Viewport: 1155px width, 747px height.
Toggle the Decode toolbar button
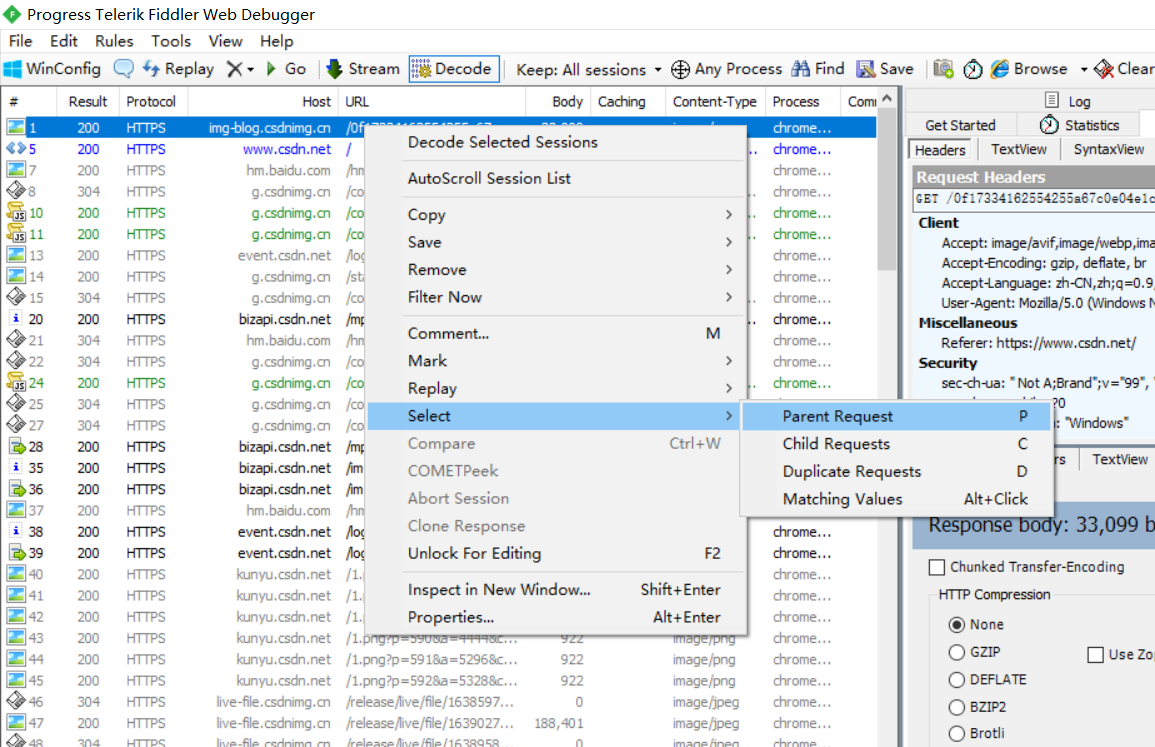coord(454,69)
